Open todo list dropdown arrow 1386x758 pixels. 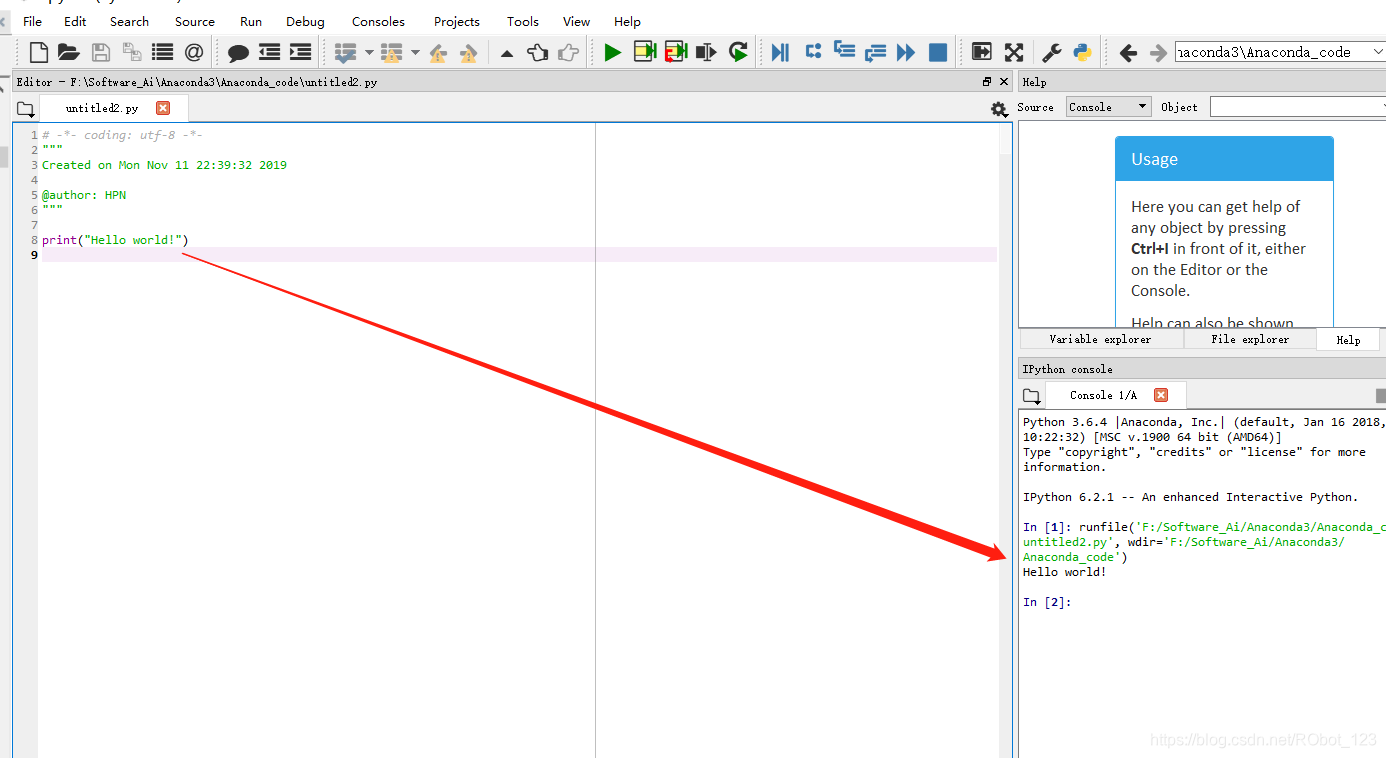[369, 52]
